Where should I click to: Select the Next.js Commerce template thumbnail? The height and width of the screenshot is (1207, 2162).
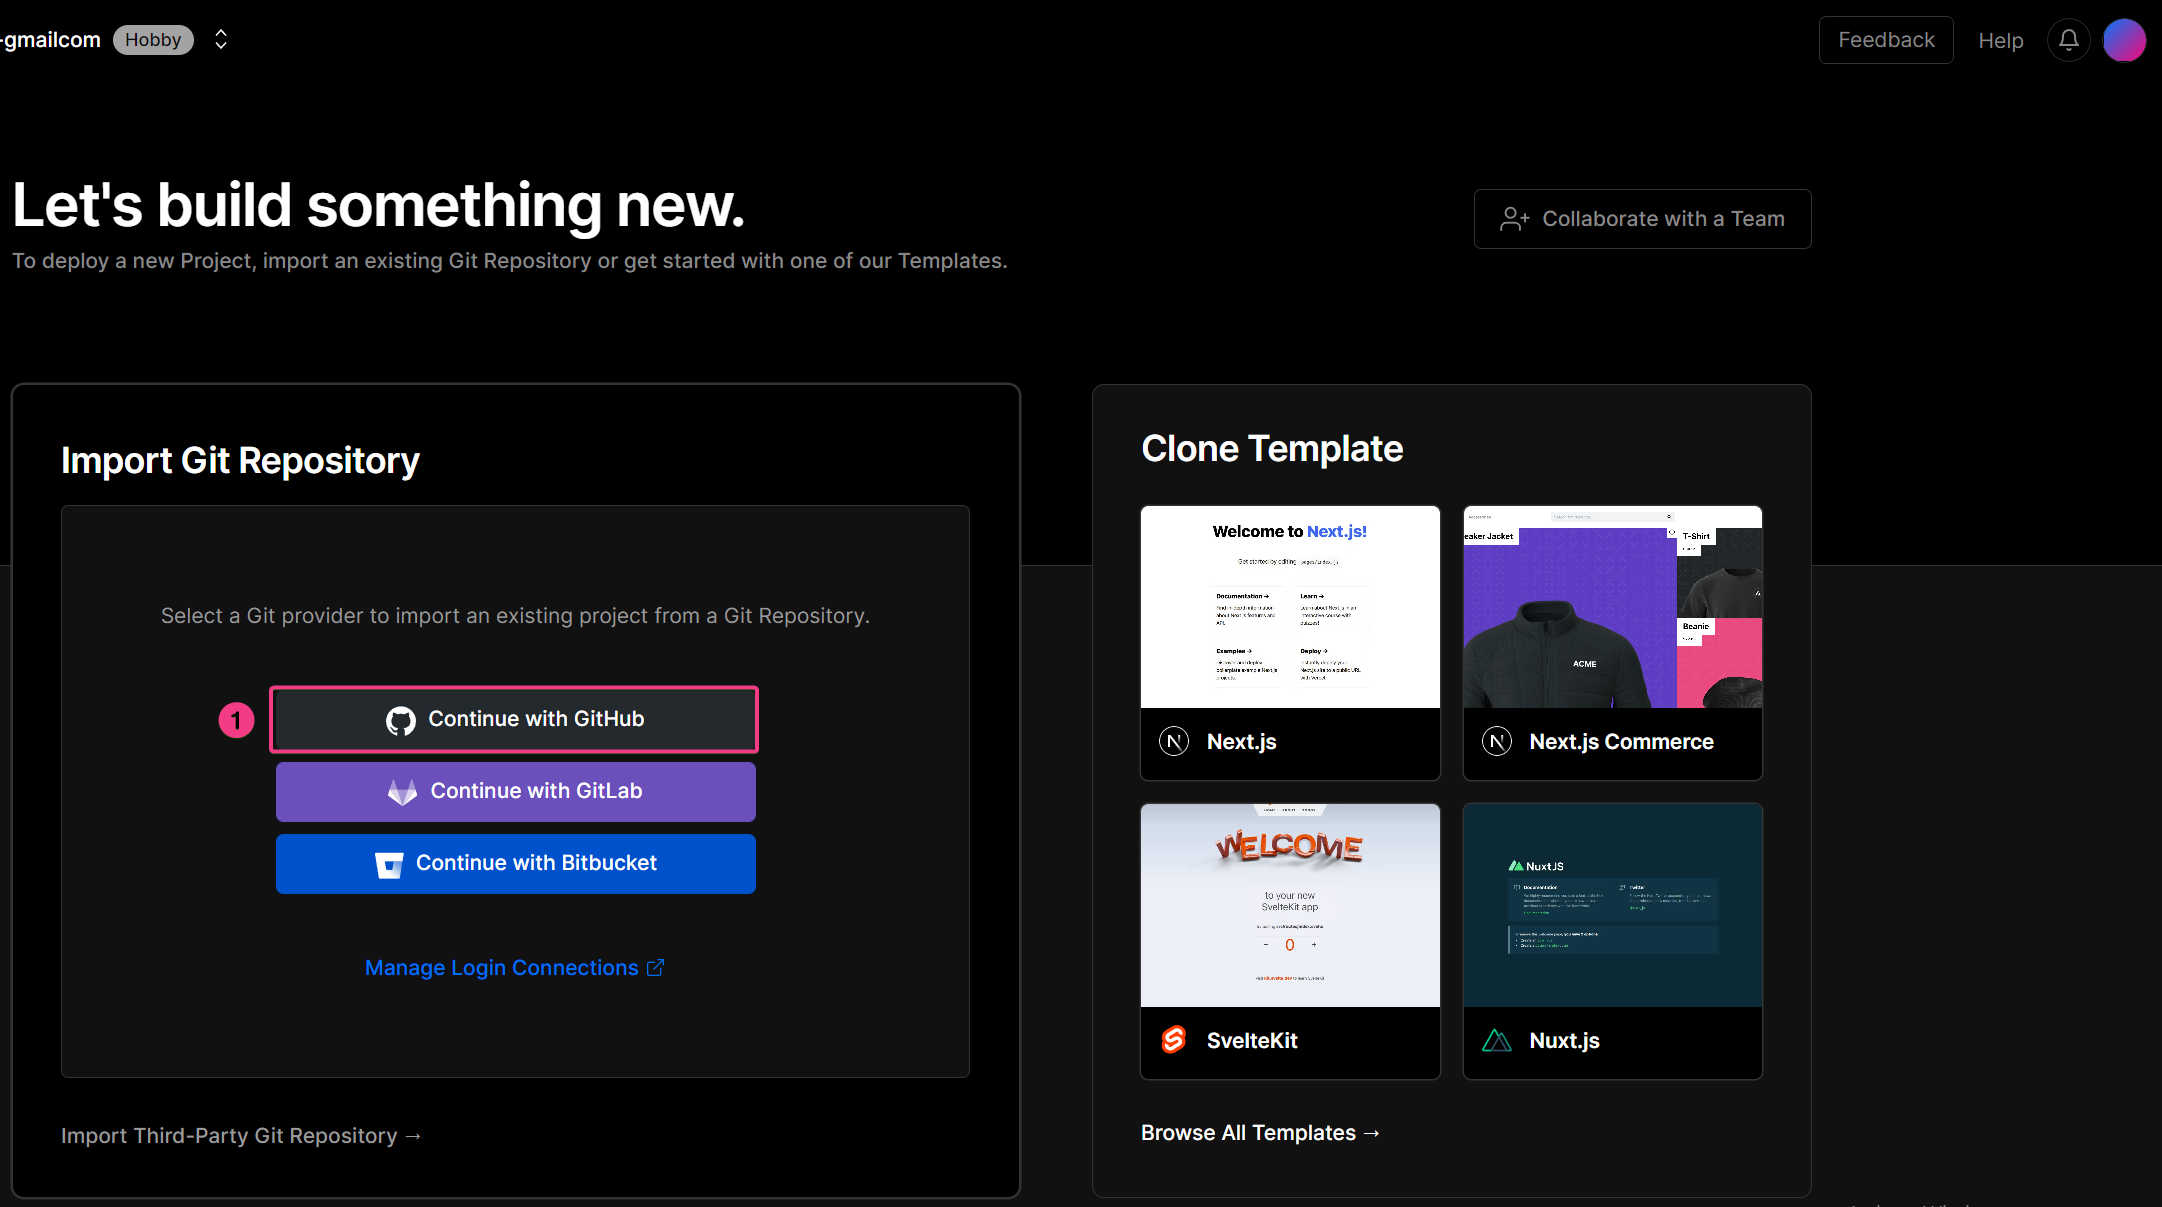tap(1612, 607)
